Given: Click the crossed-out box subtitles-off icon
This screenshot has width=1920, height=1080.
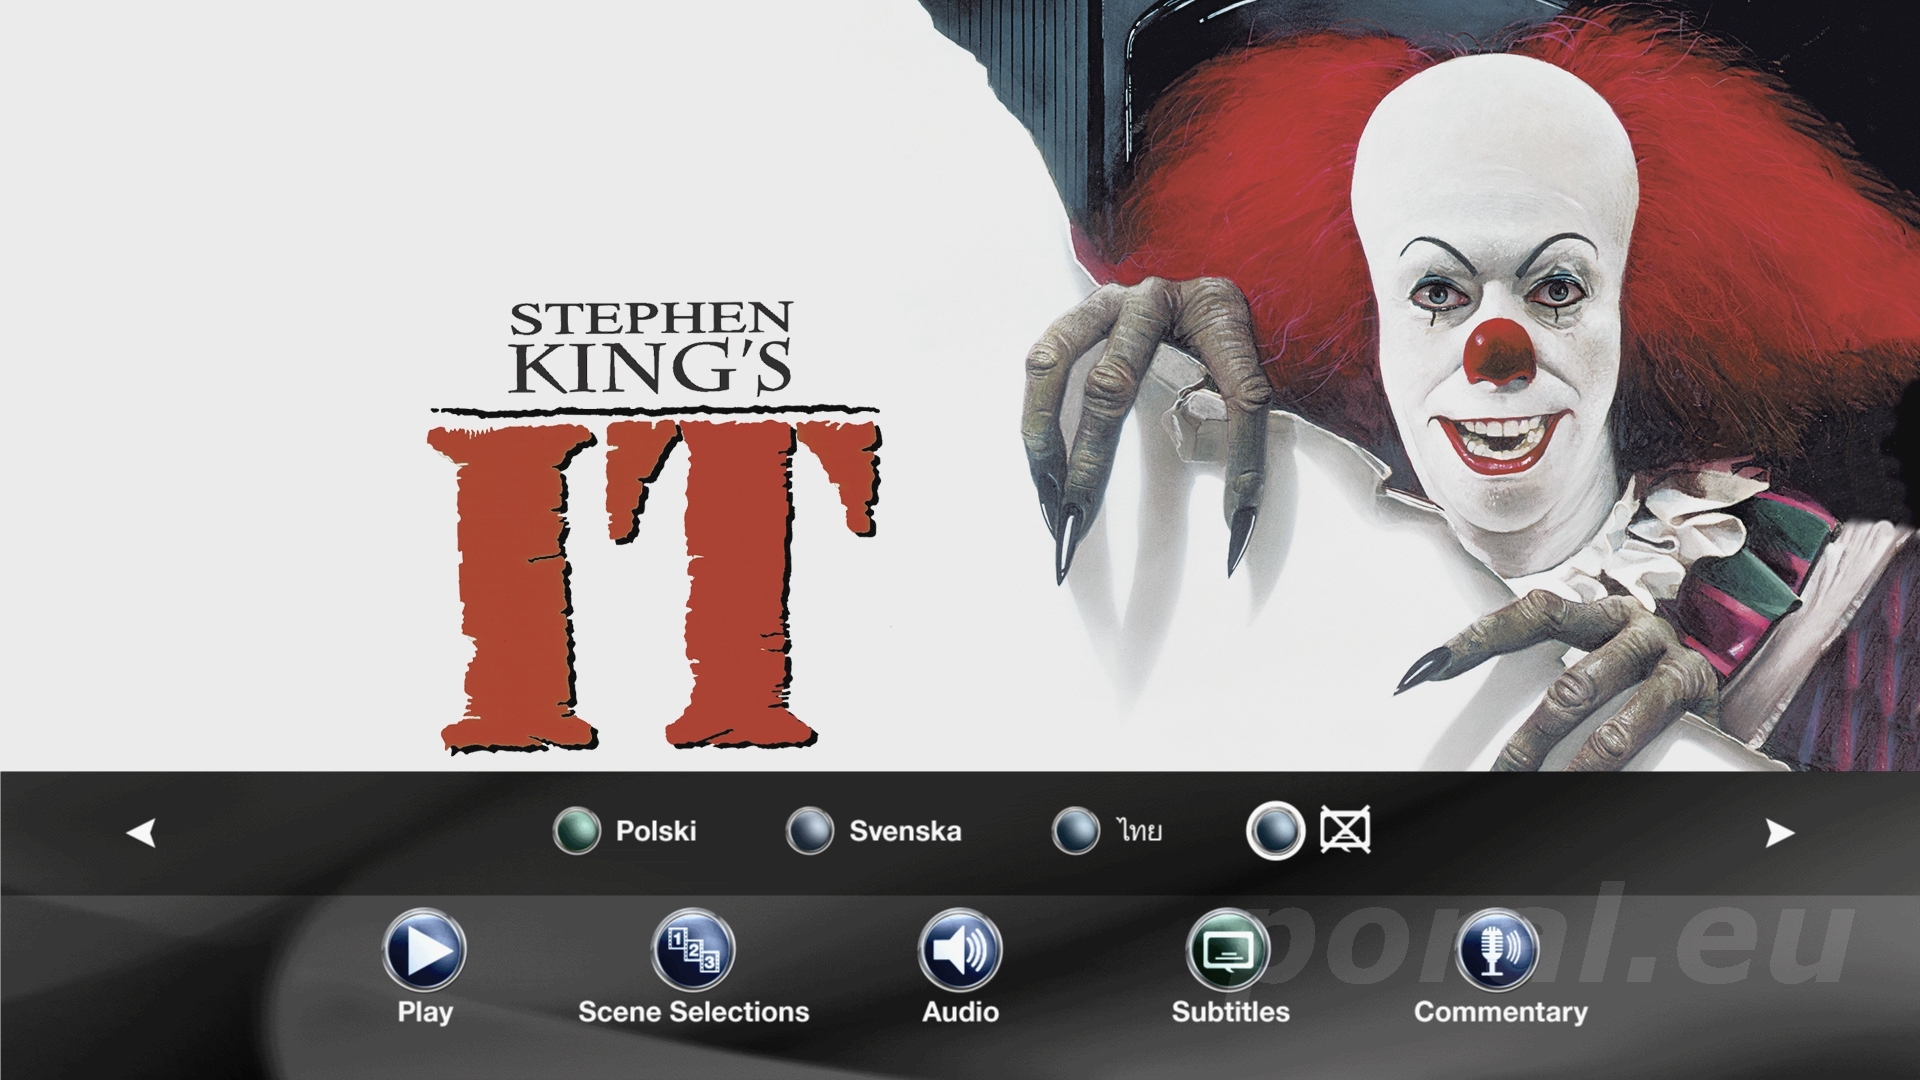Looking at the screenshot, I should tap(1345, 831).
